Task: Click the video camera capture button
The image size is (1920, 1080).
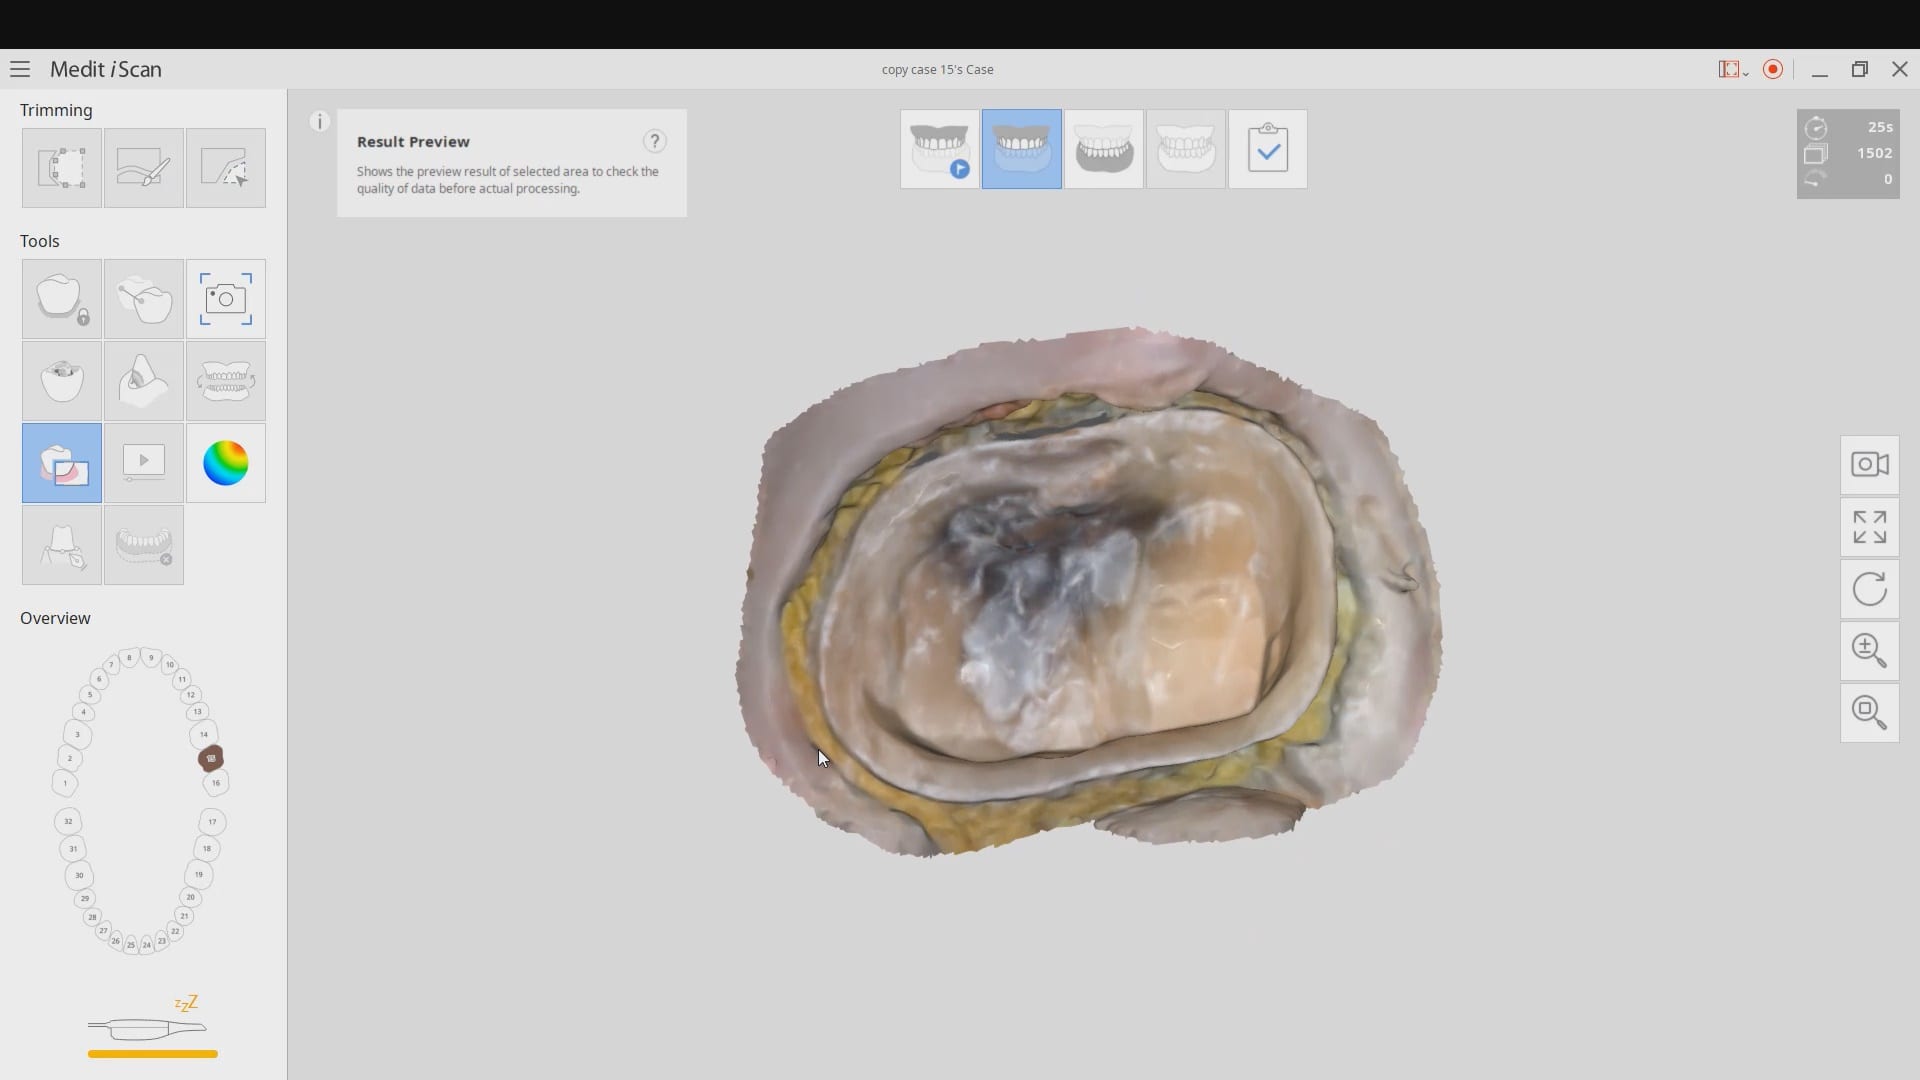Action: click(1870, 465)
